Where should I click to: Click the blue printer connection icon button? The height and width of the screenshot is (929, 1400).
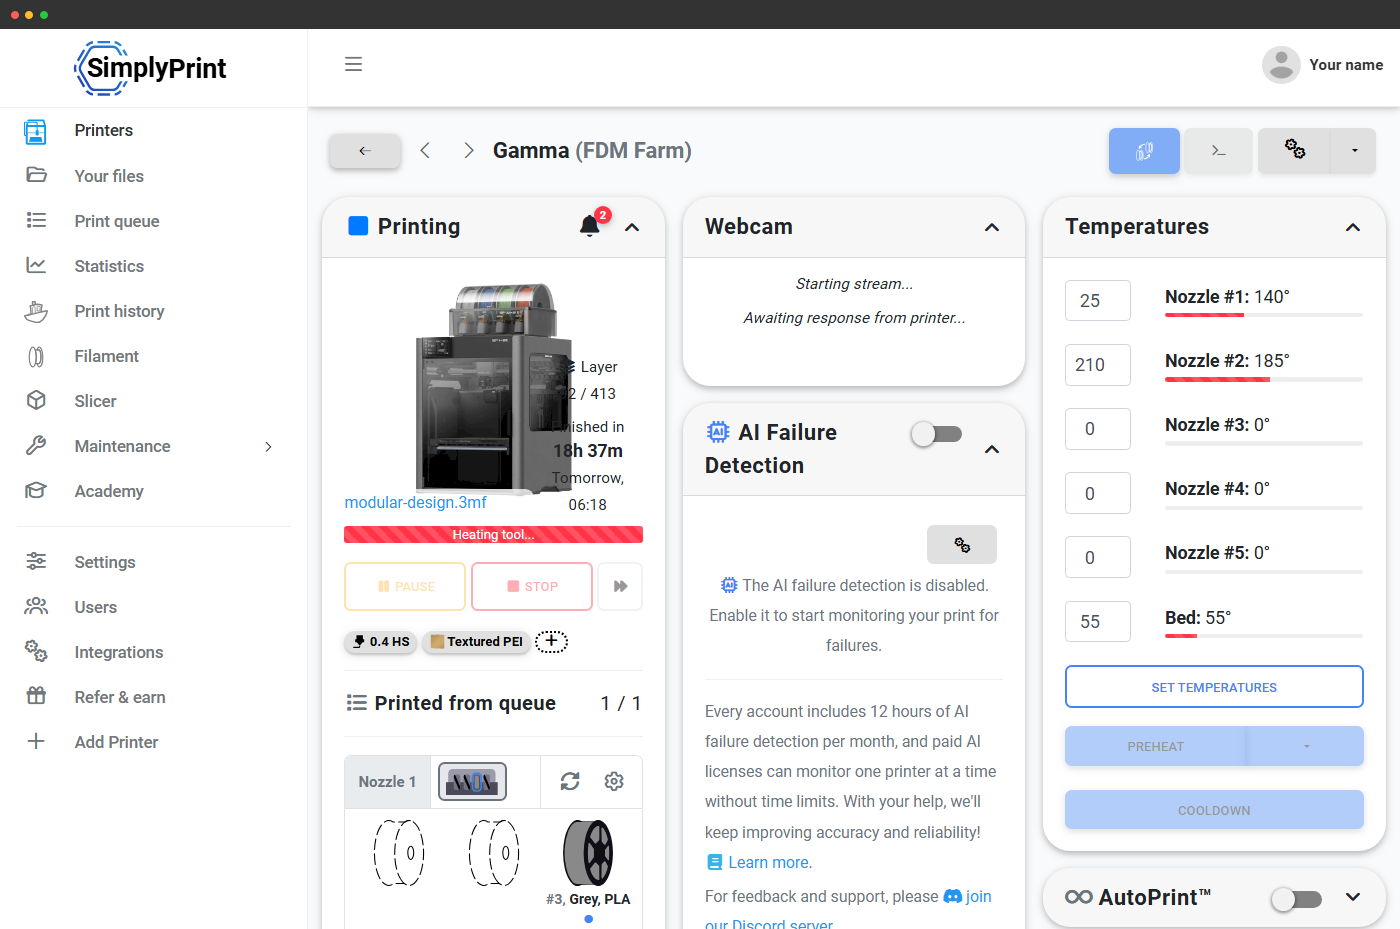1144,151
